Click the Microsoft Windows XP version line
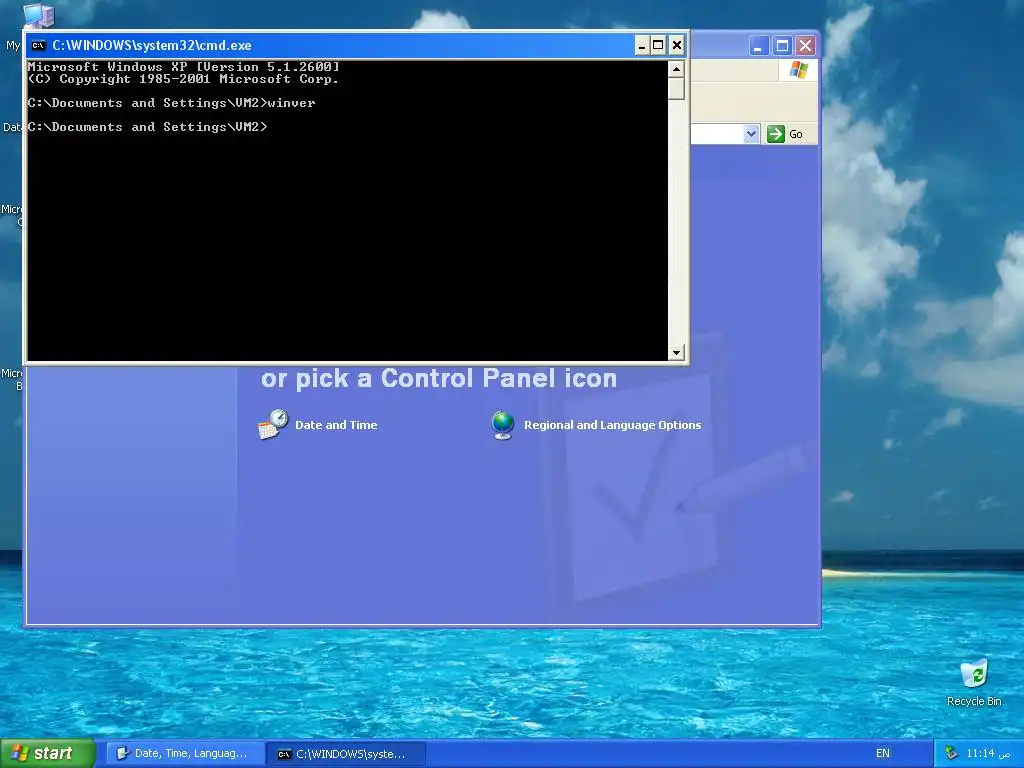 point(184,67)
